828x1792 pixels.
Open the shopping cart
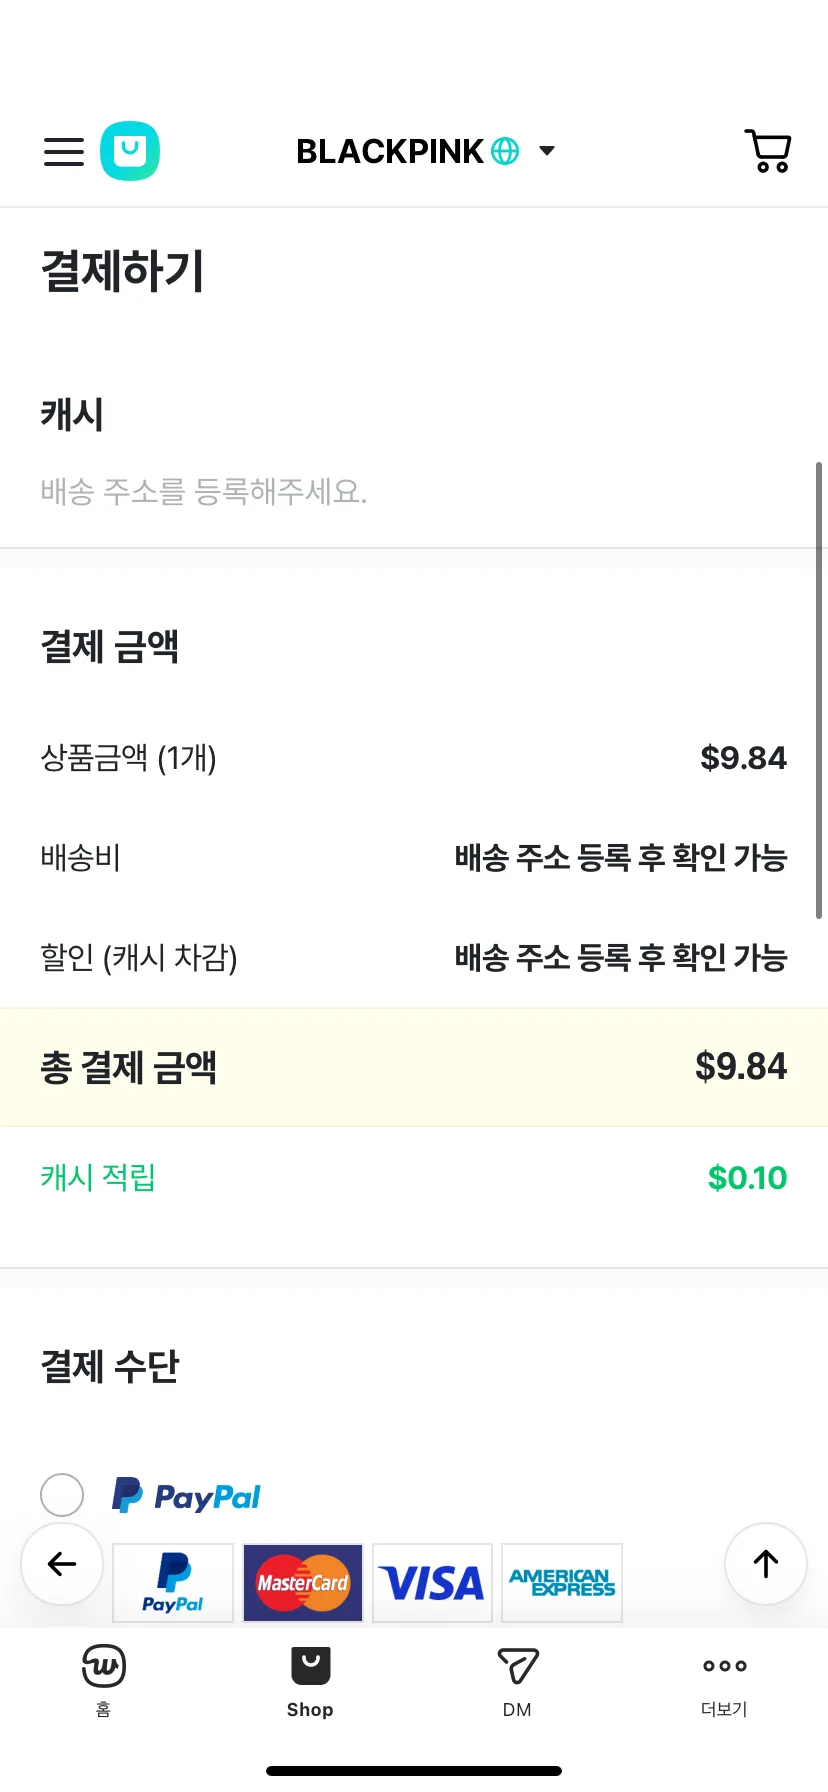(x=768, y=151)
